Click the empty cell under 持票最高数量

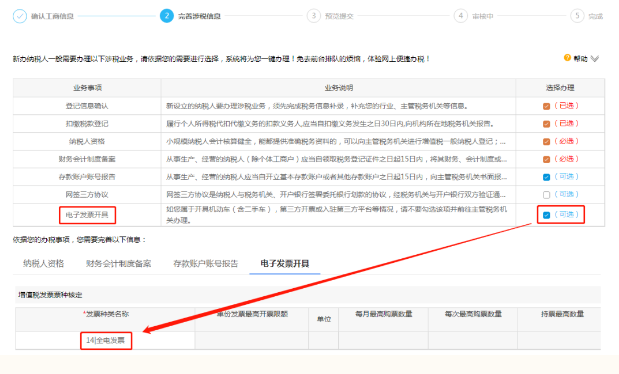(x=559, y=340)
